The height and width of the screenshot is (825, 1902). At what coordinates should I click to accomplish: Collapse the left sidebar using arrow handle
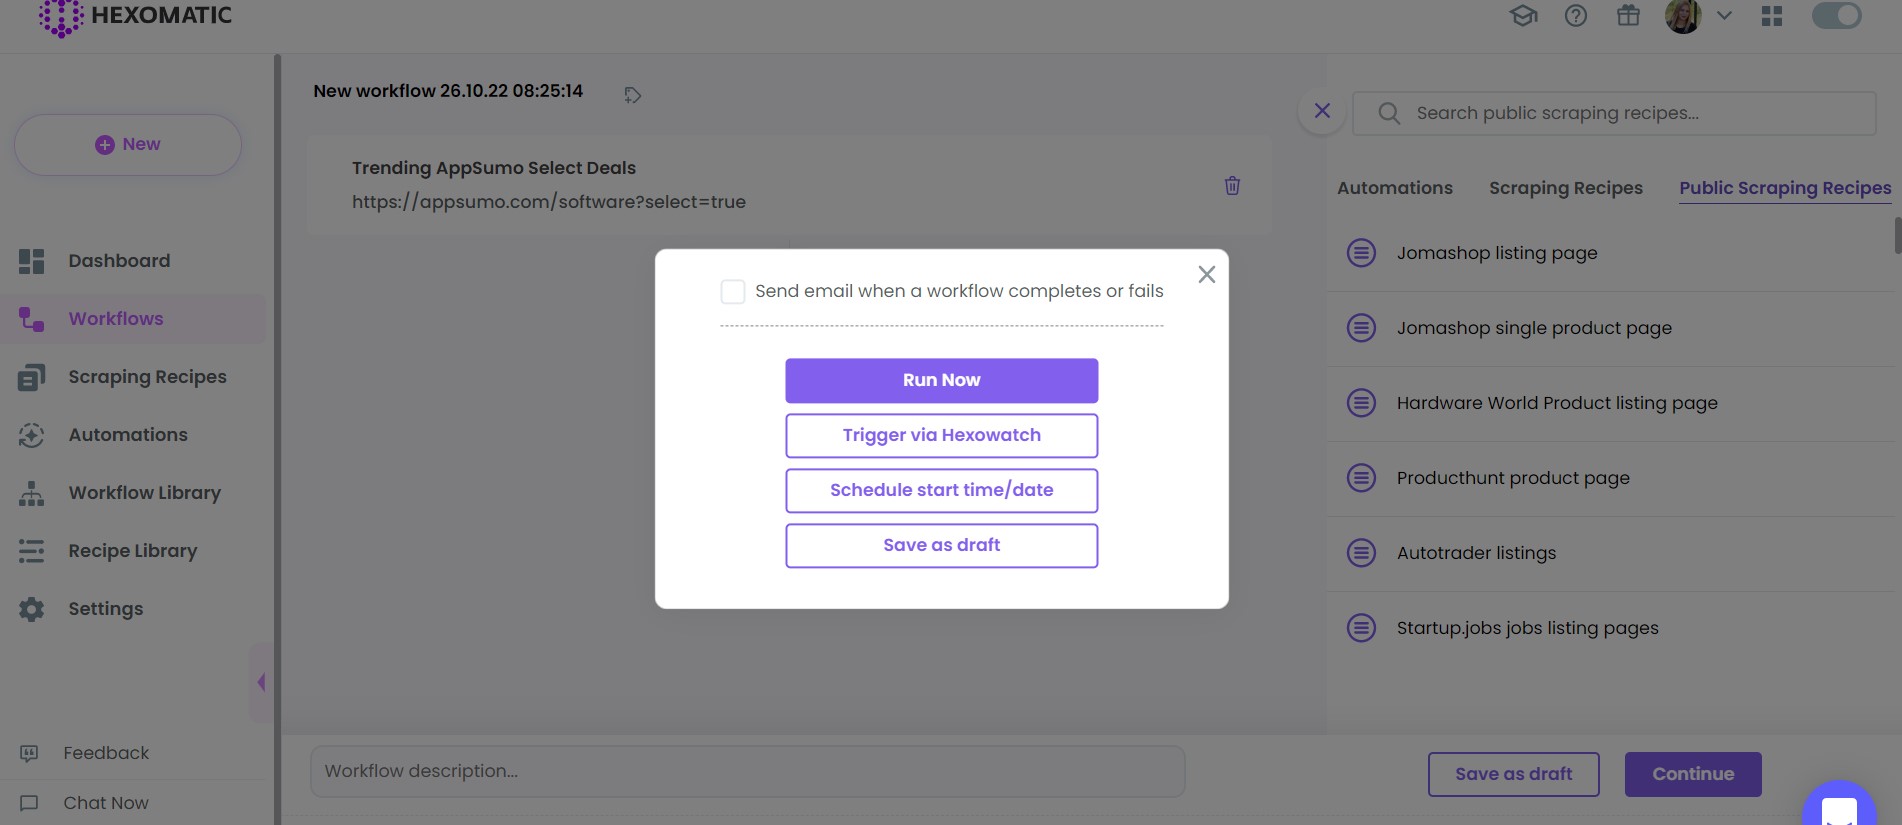coord(261,682)
